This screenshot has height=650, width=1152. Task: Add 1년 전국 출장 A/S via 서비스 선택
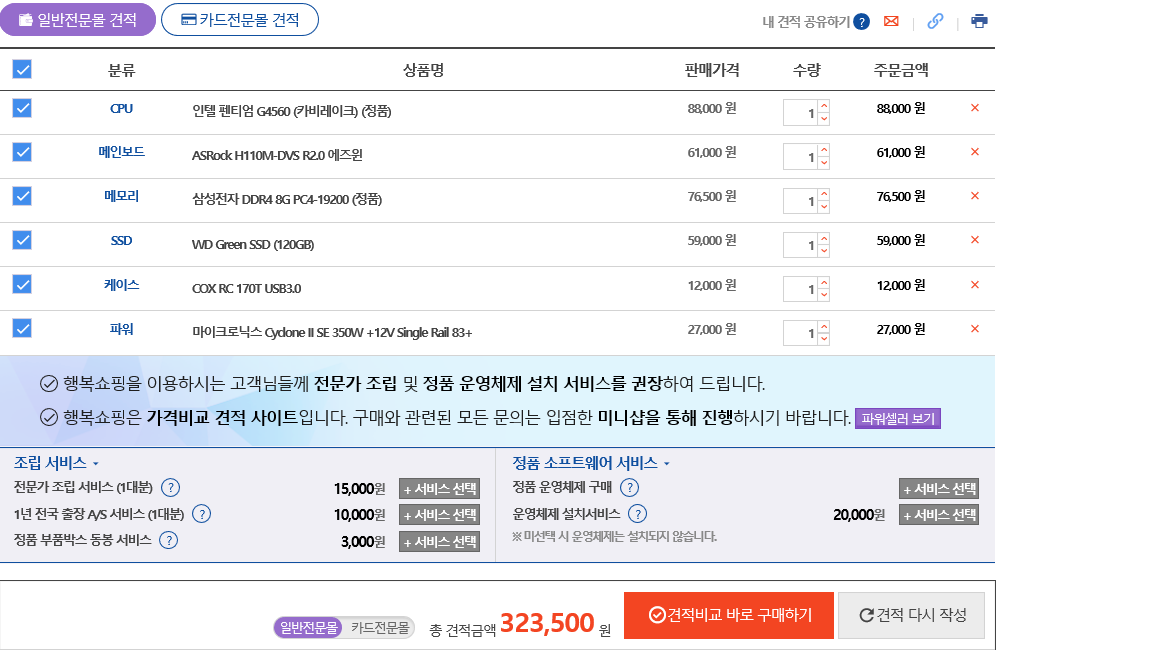click(439, 516)
